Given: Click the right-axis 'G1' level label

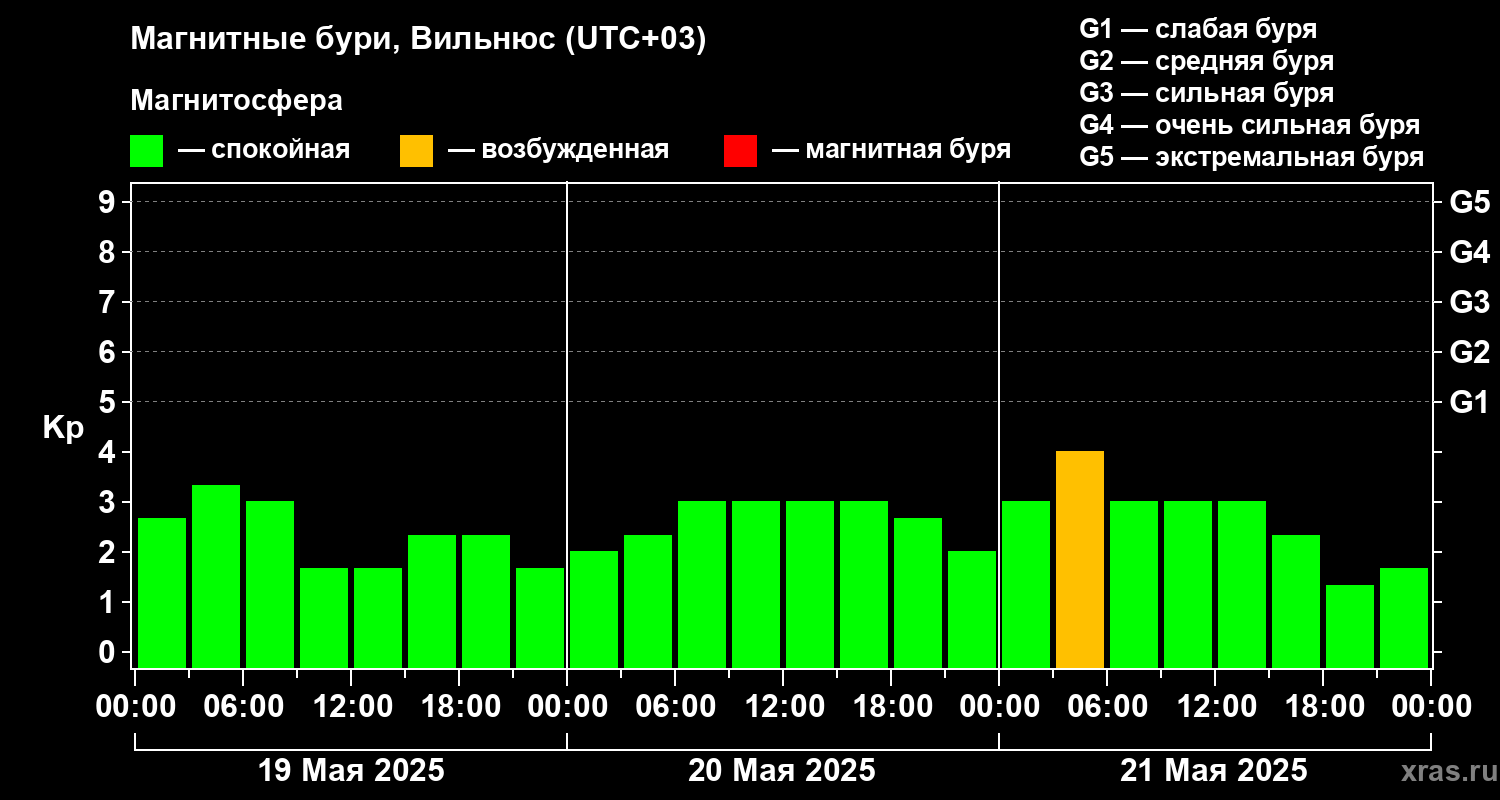Looking at the screenshot, I should 1469,403.
